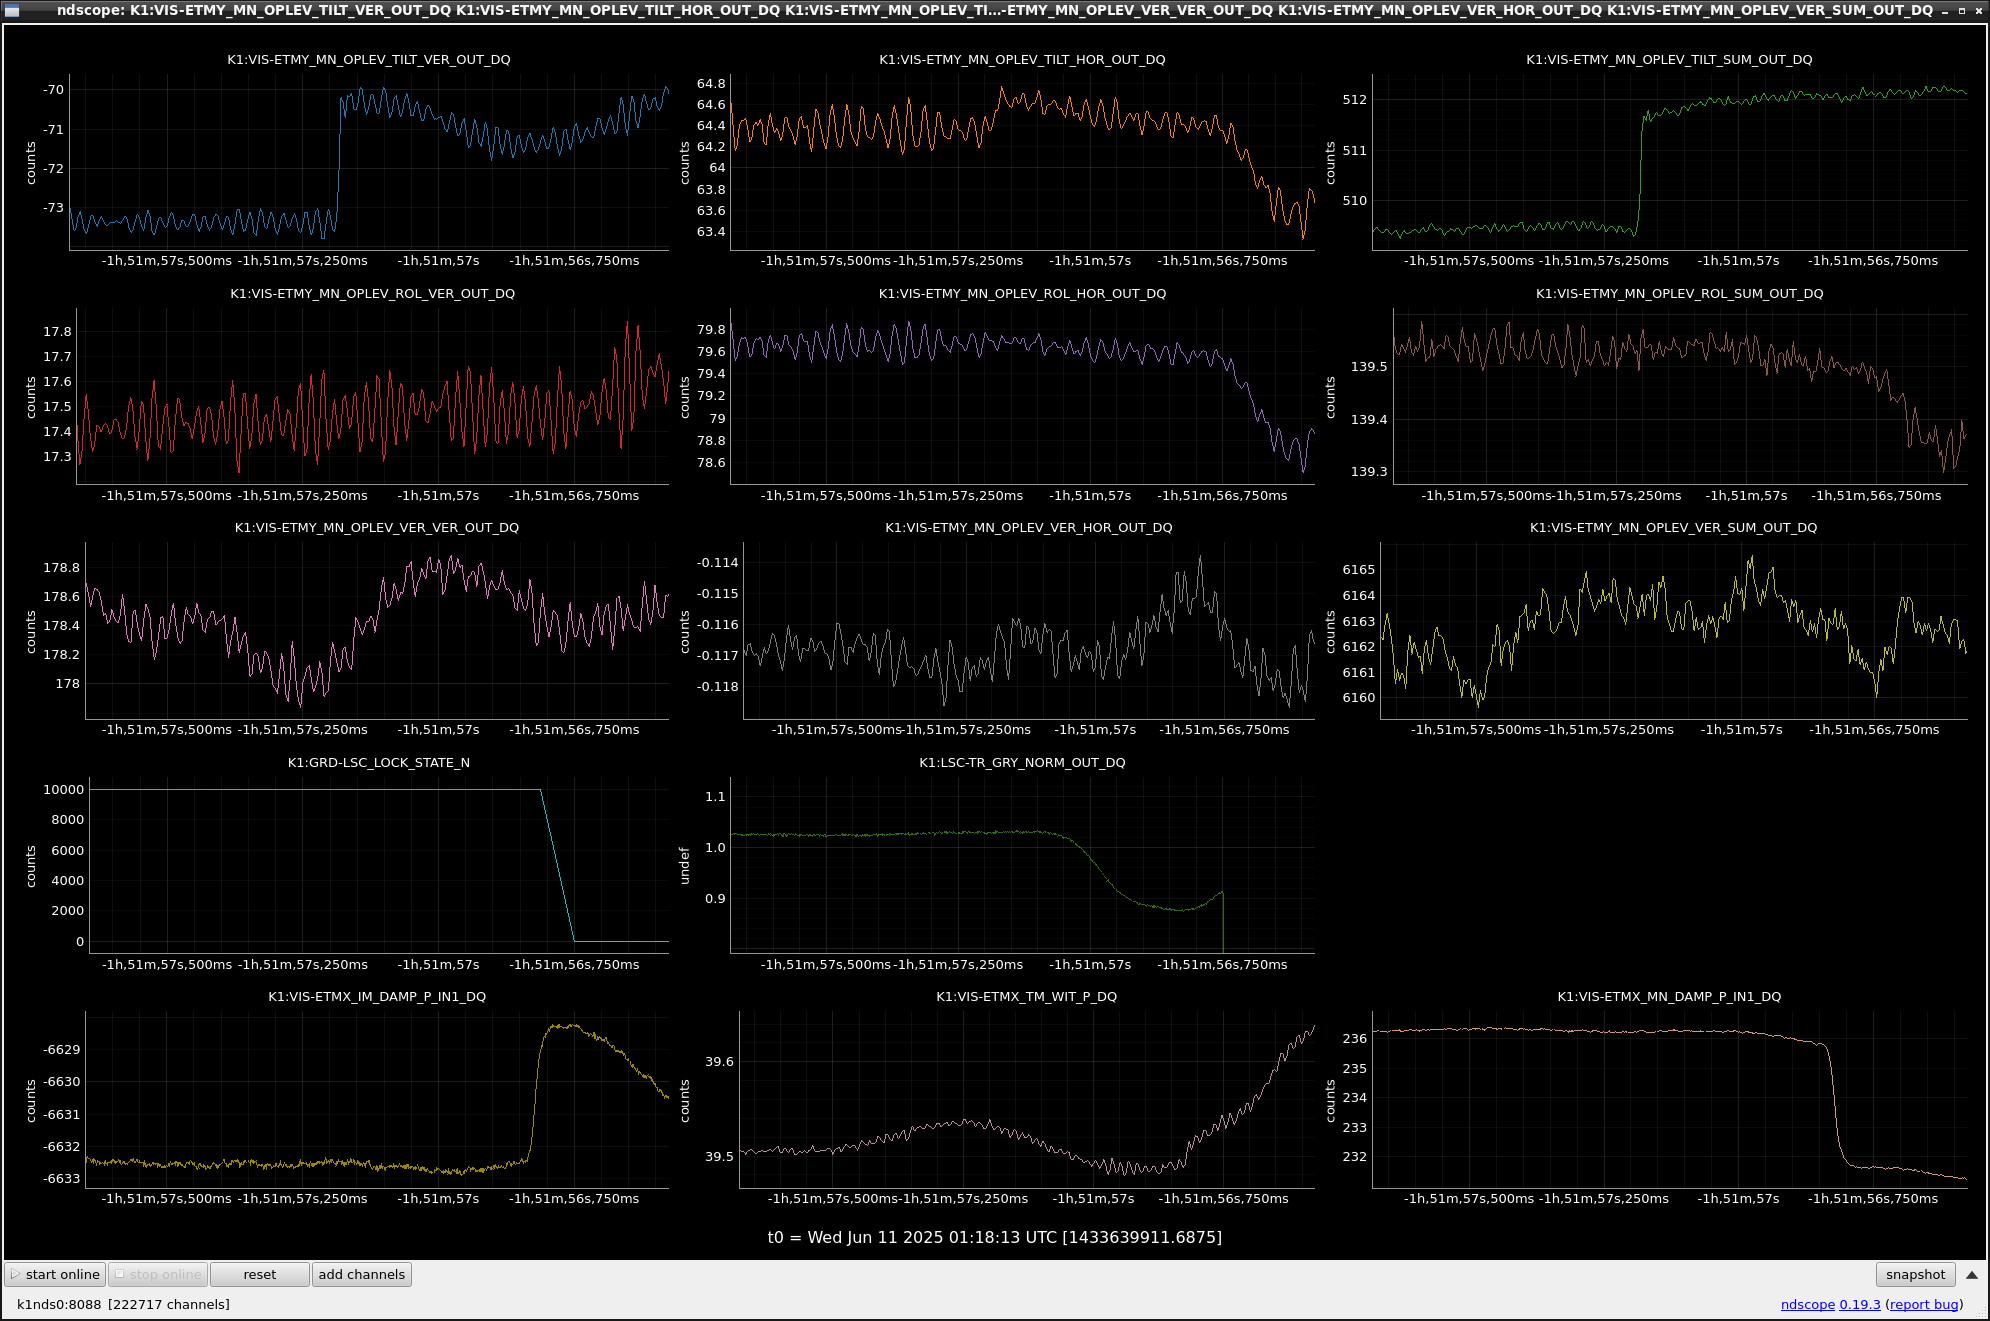Open window menu icon in title bar
The image size is (1990, 1321).
coord(12,10)
